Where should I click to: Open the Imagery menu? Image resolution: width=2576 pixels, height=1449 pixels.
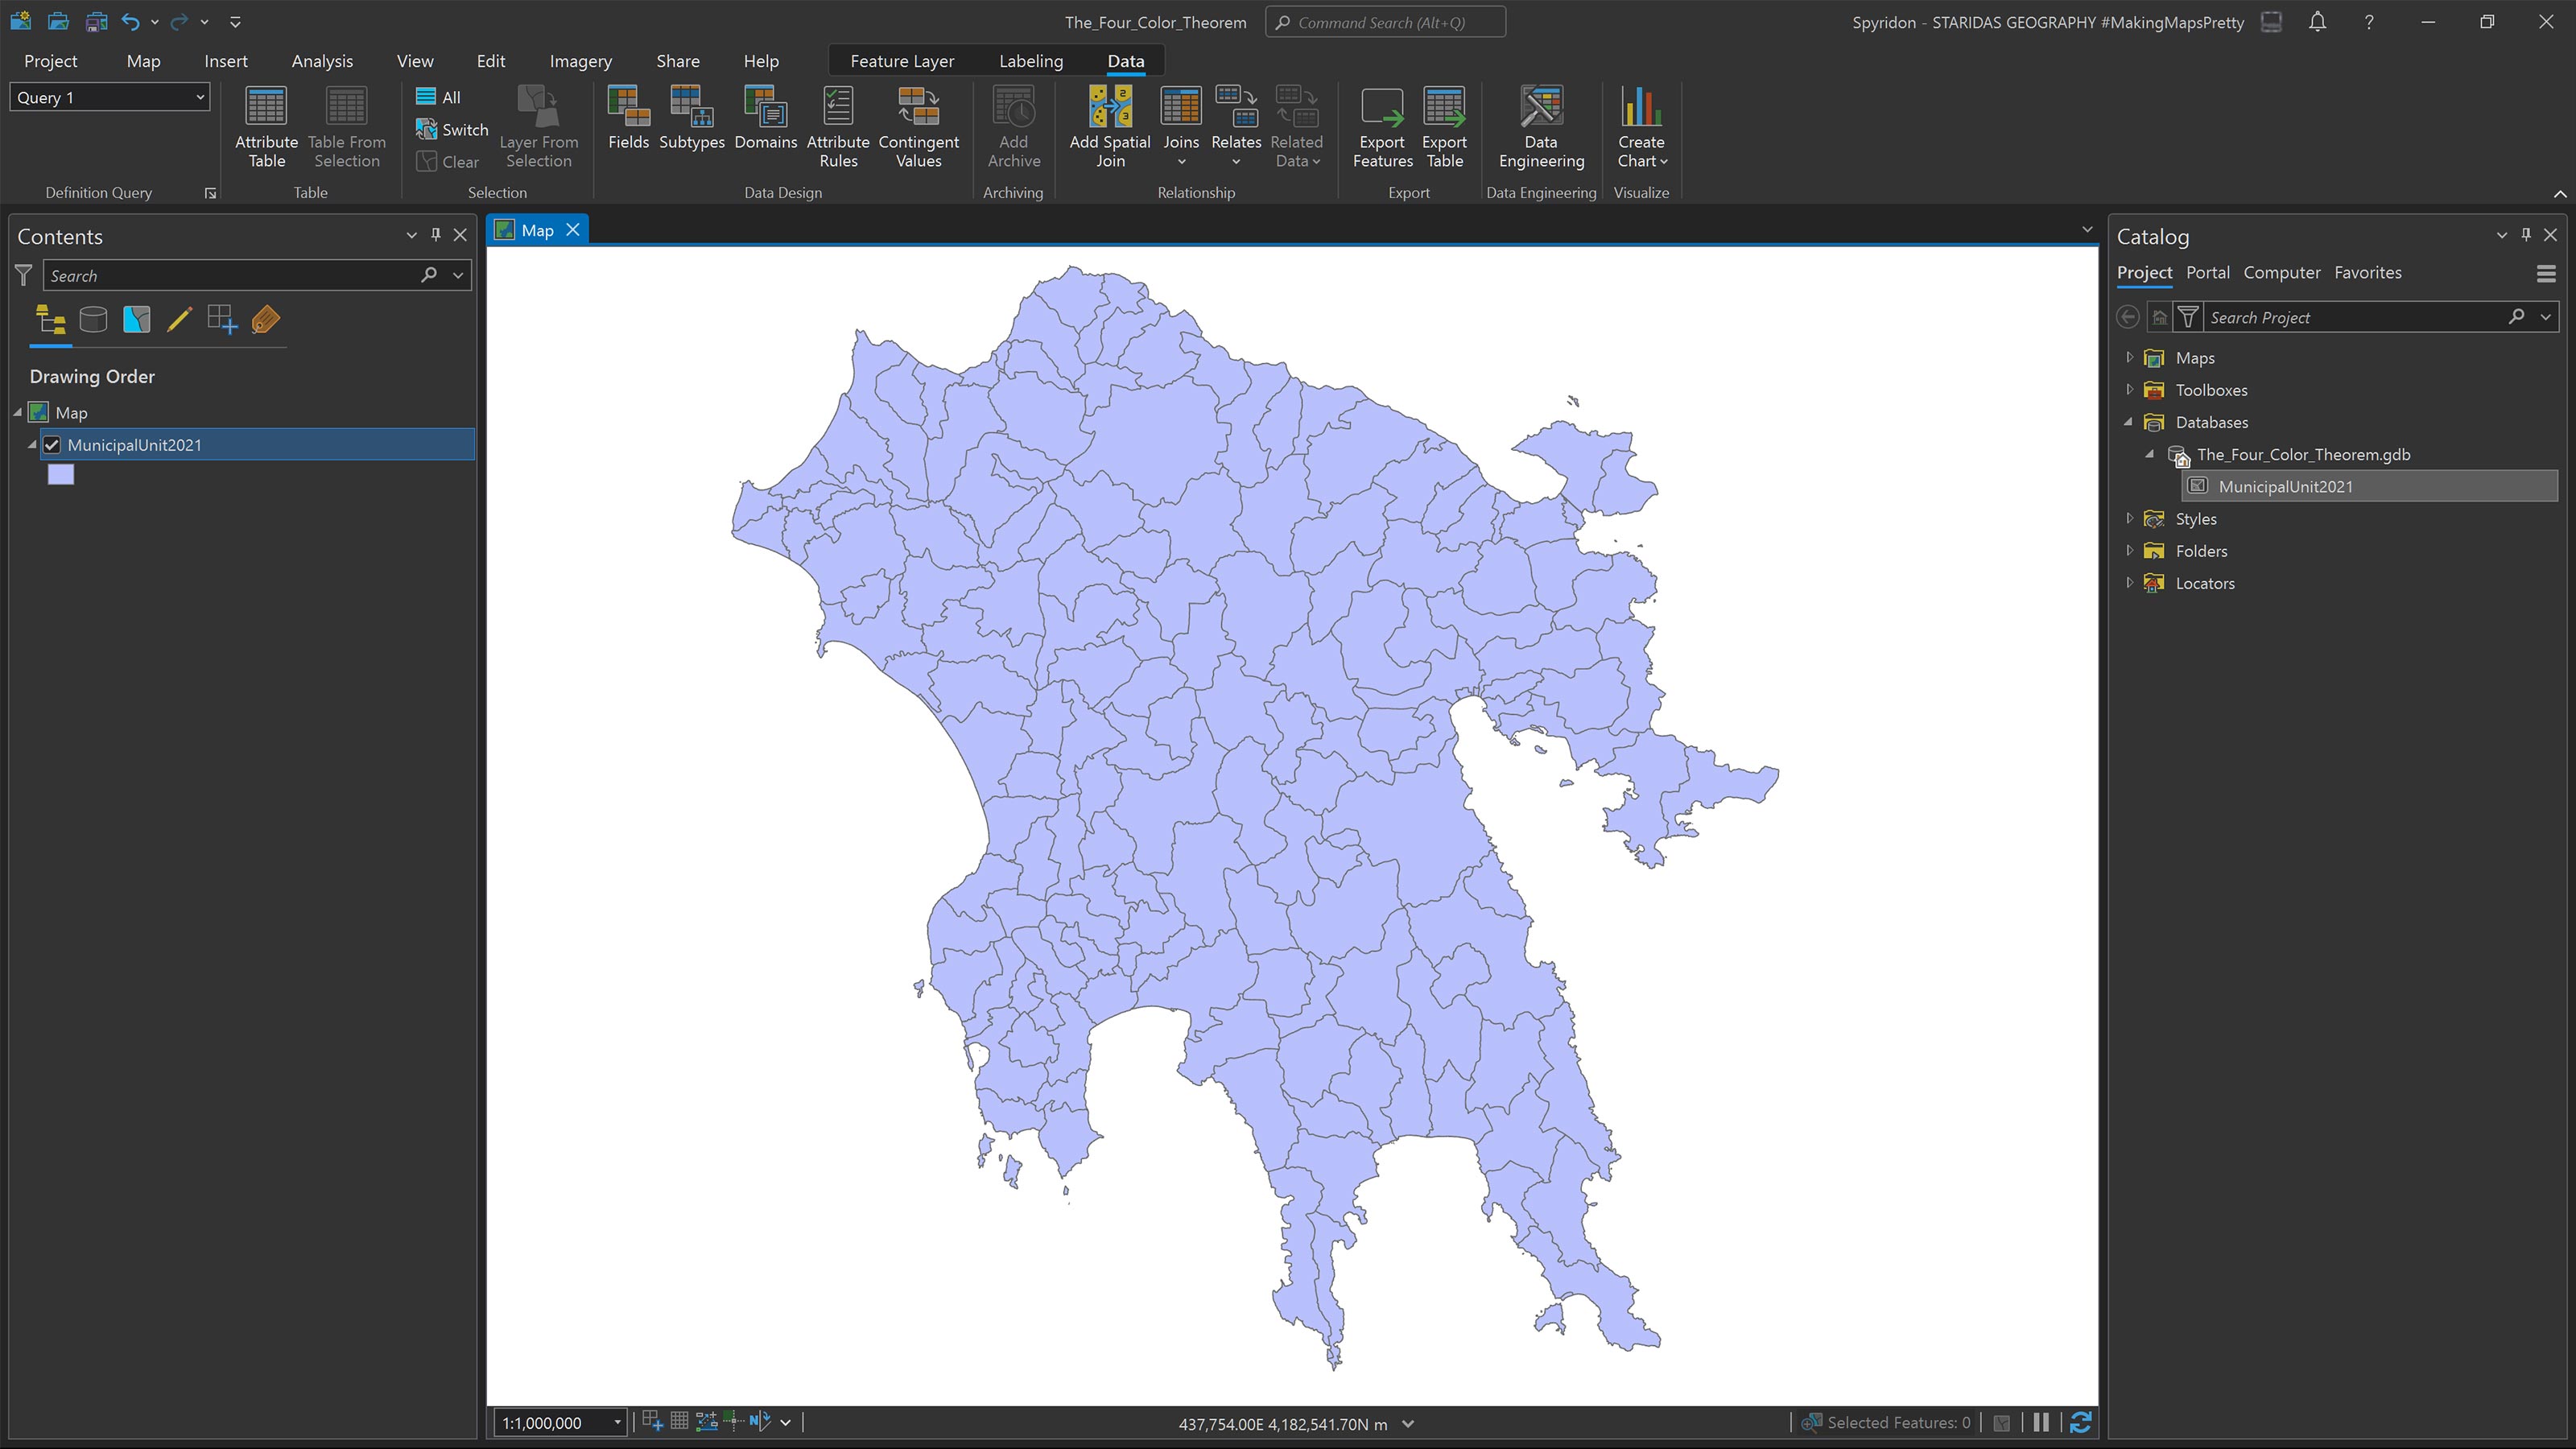[580, 60]
